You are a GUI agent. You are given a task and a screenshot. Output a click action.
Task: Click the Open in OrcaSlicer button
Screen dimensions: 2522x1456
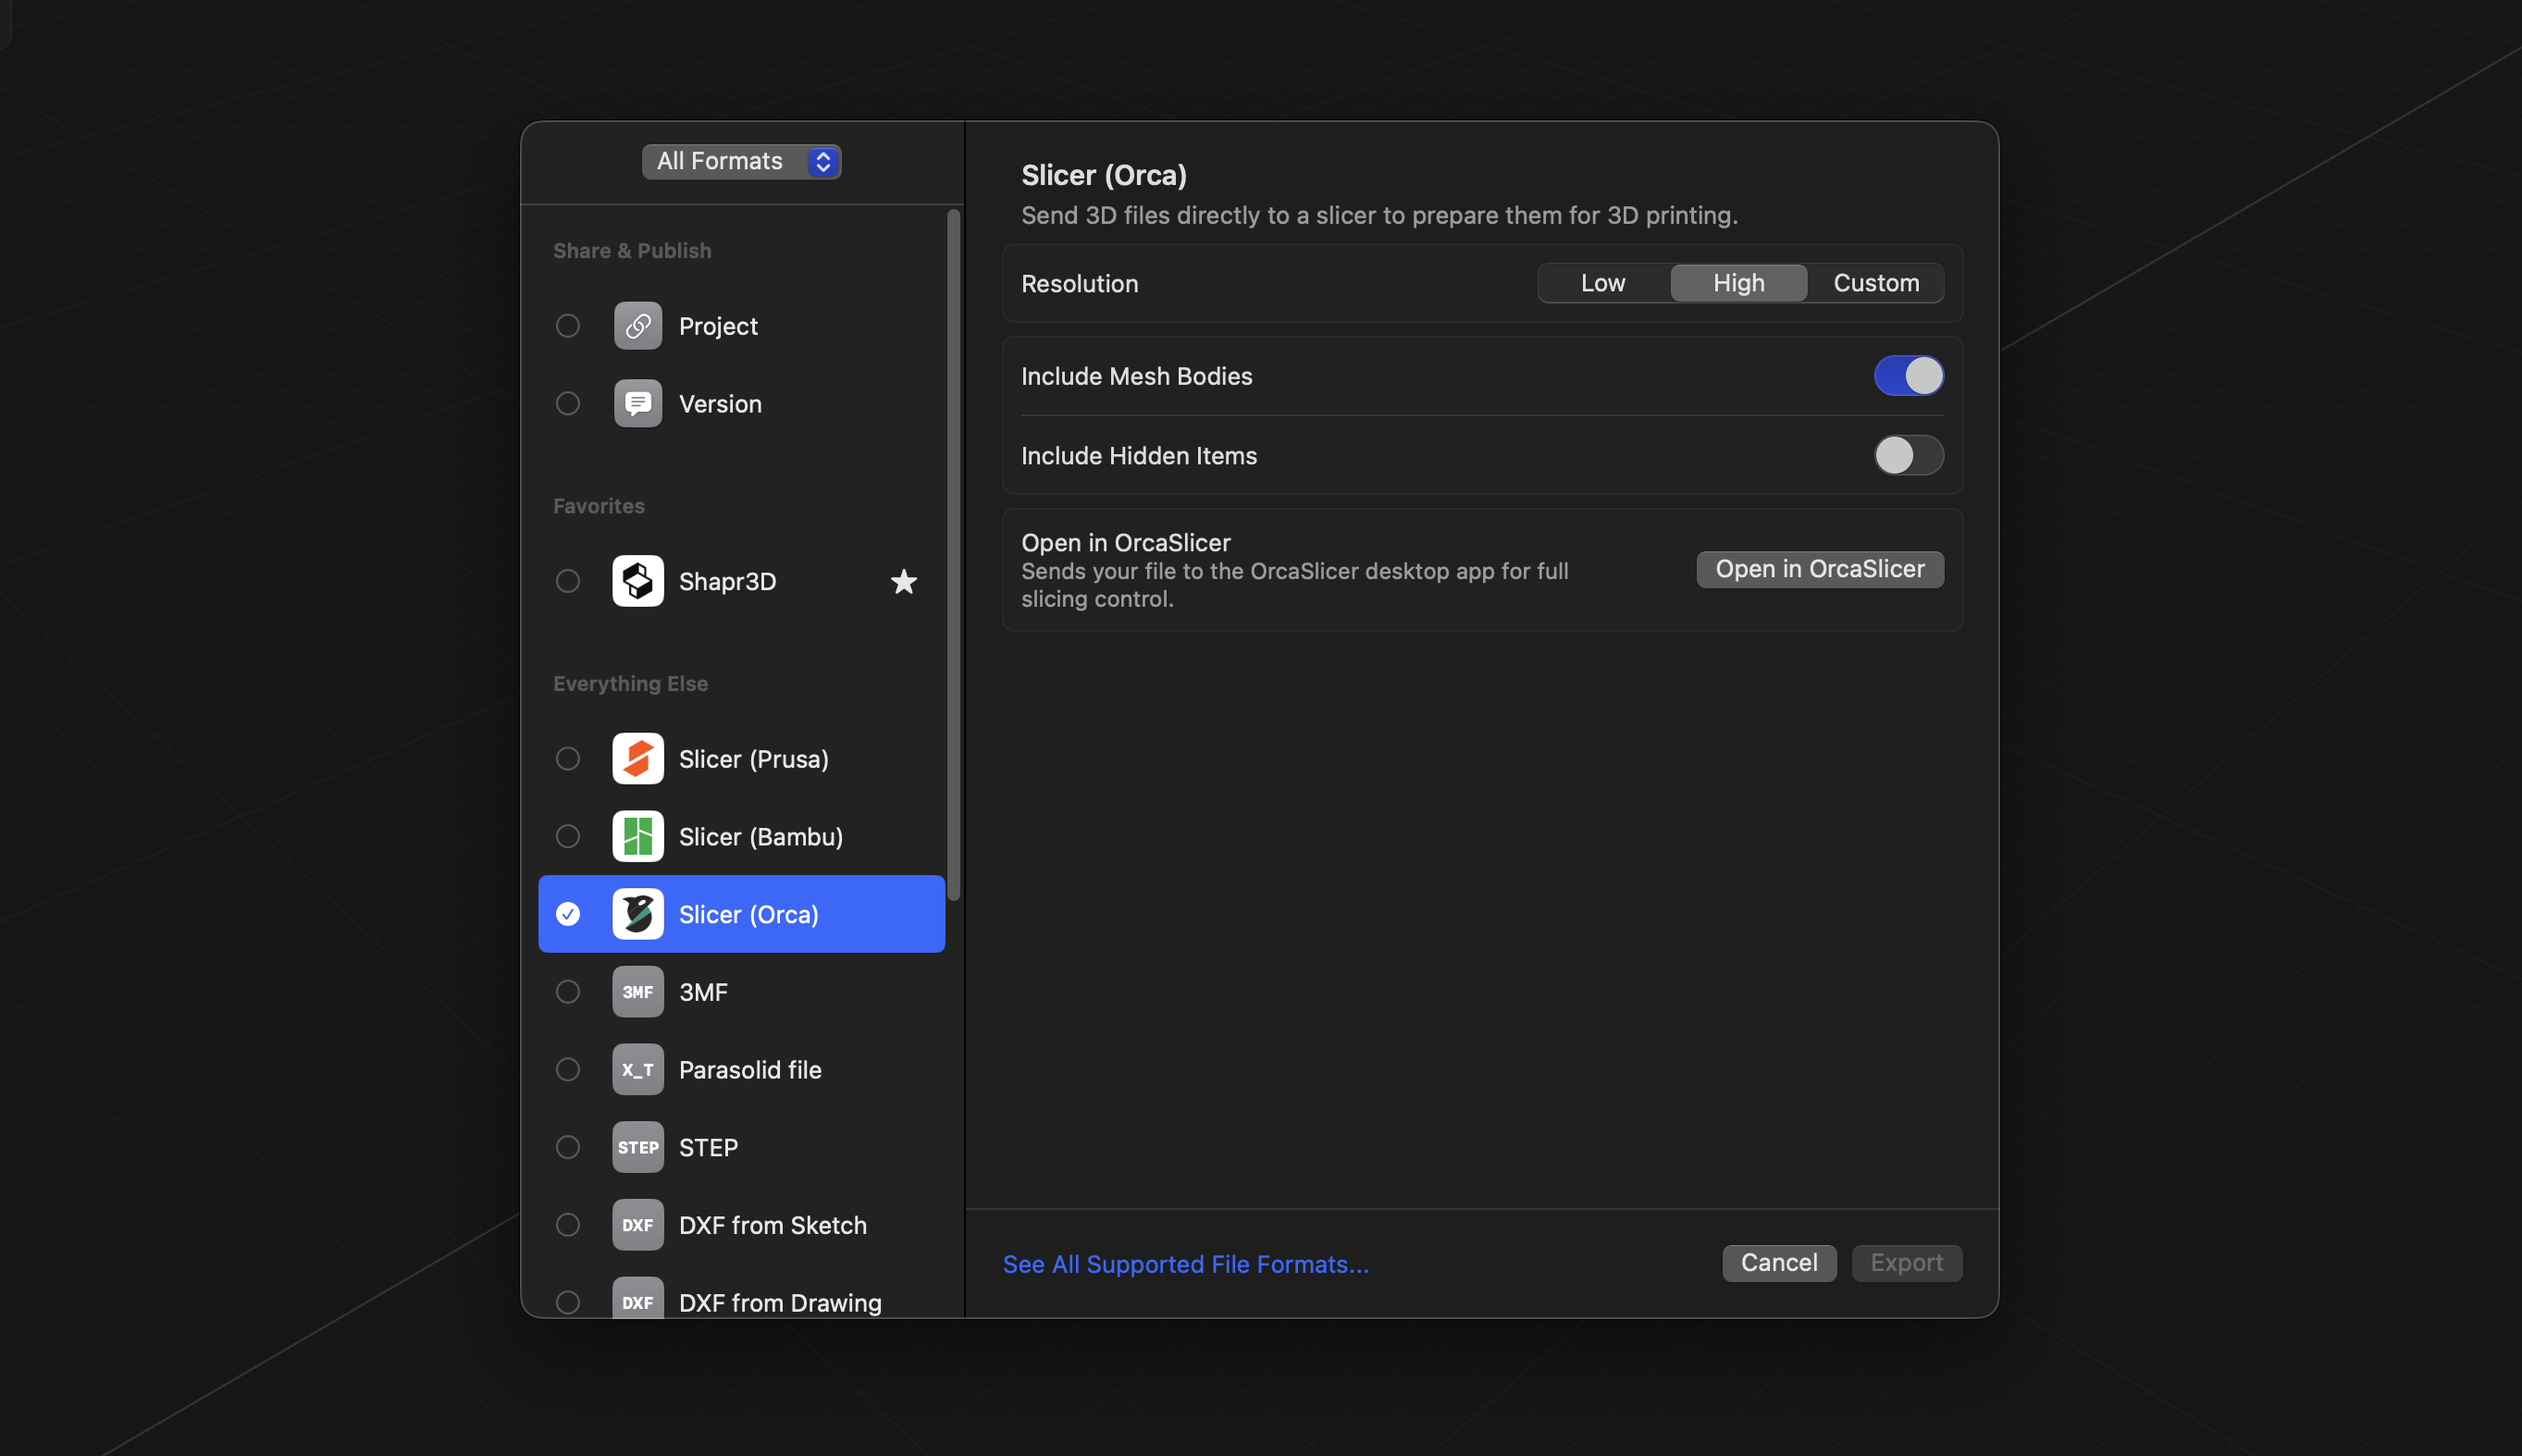pos(1820,569)
